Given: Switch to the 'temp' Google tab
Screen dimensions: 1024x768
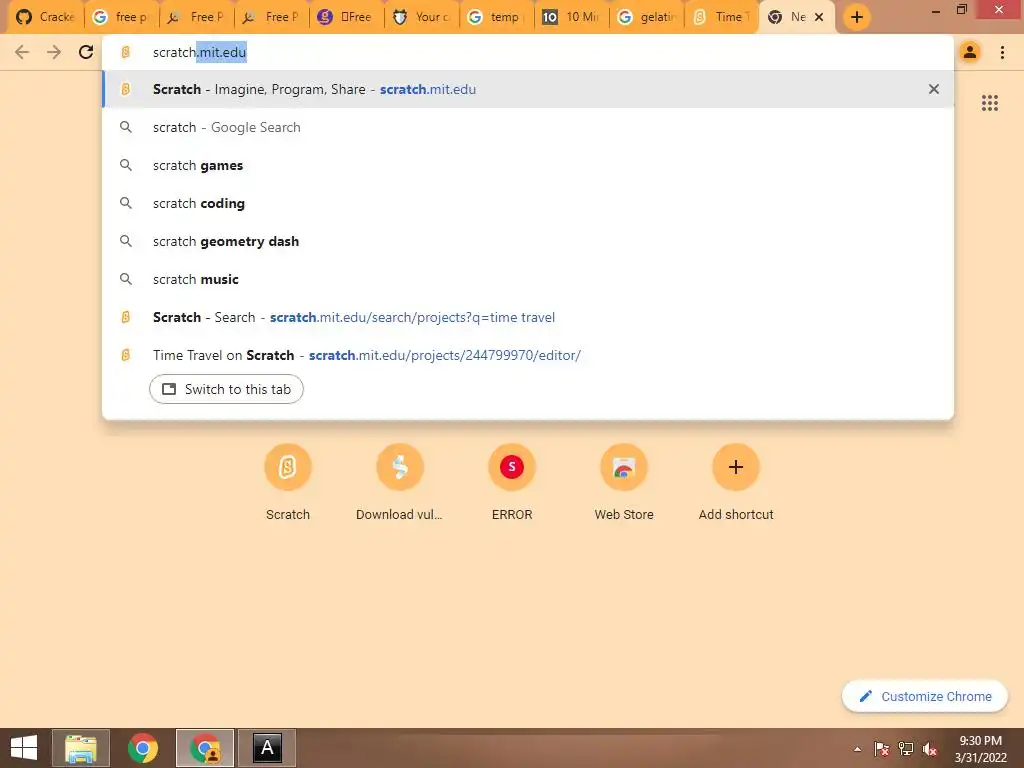Looking at the screenshot, I should 497,17.
